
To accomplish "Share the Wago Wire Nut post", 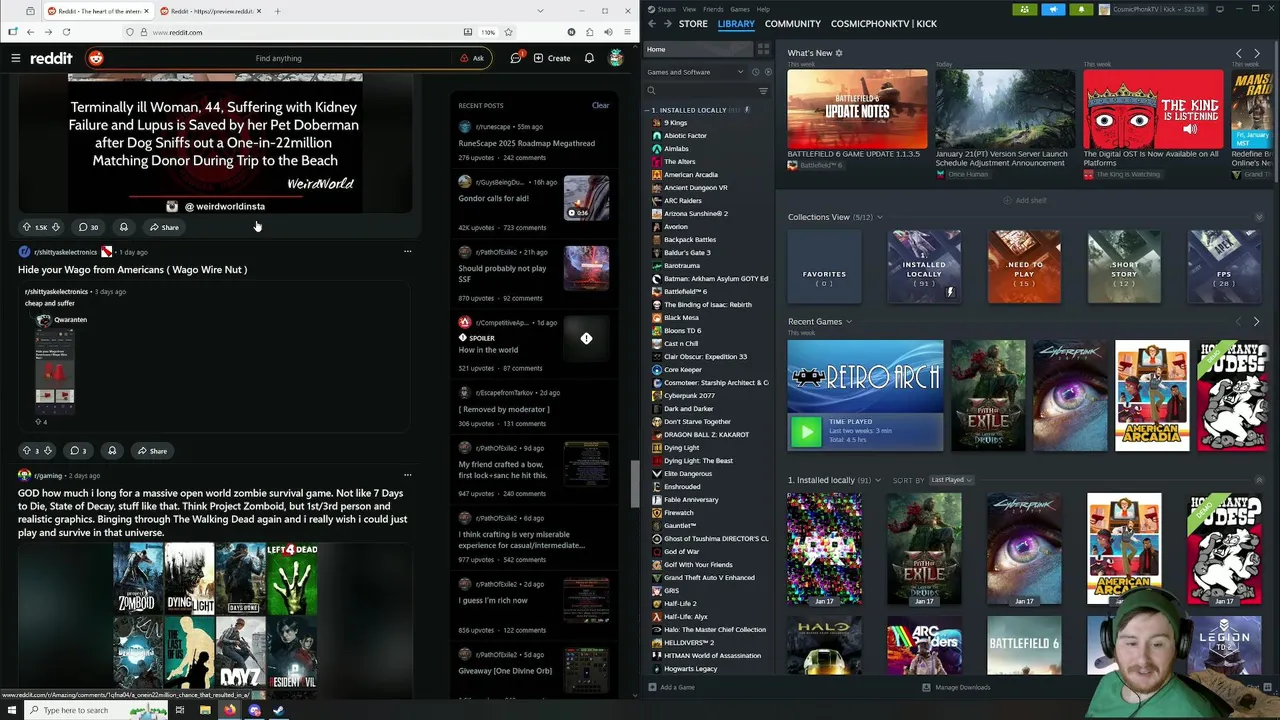I will point(152,451).
